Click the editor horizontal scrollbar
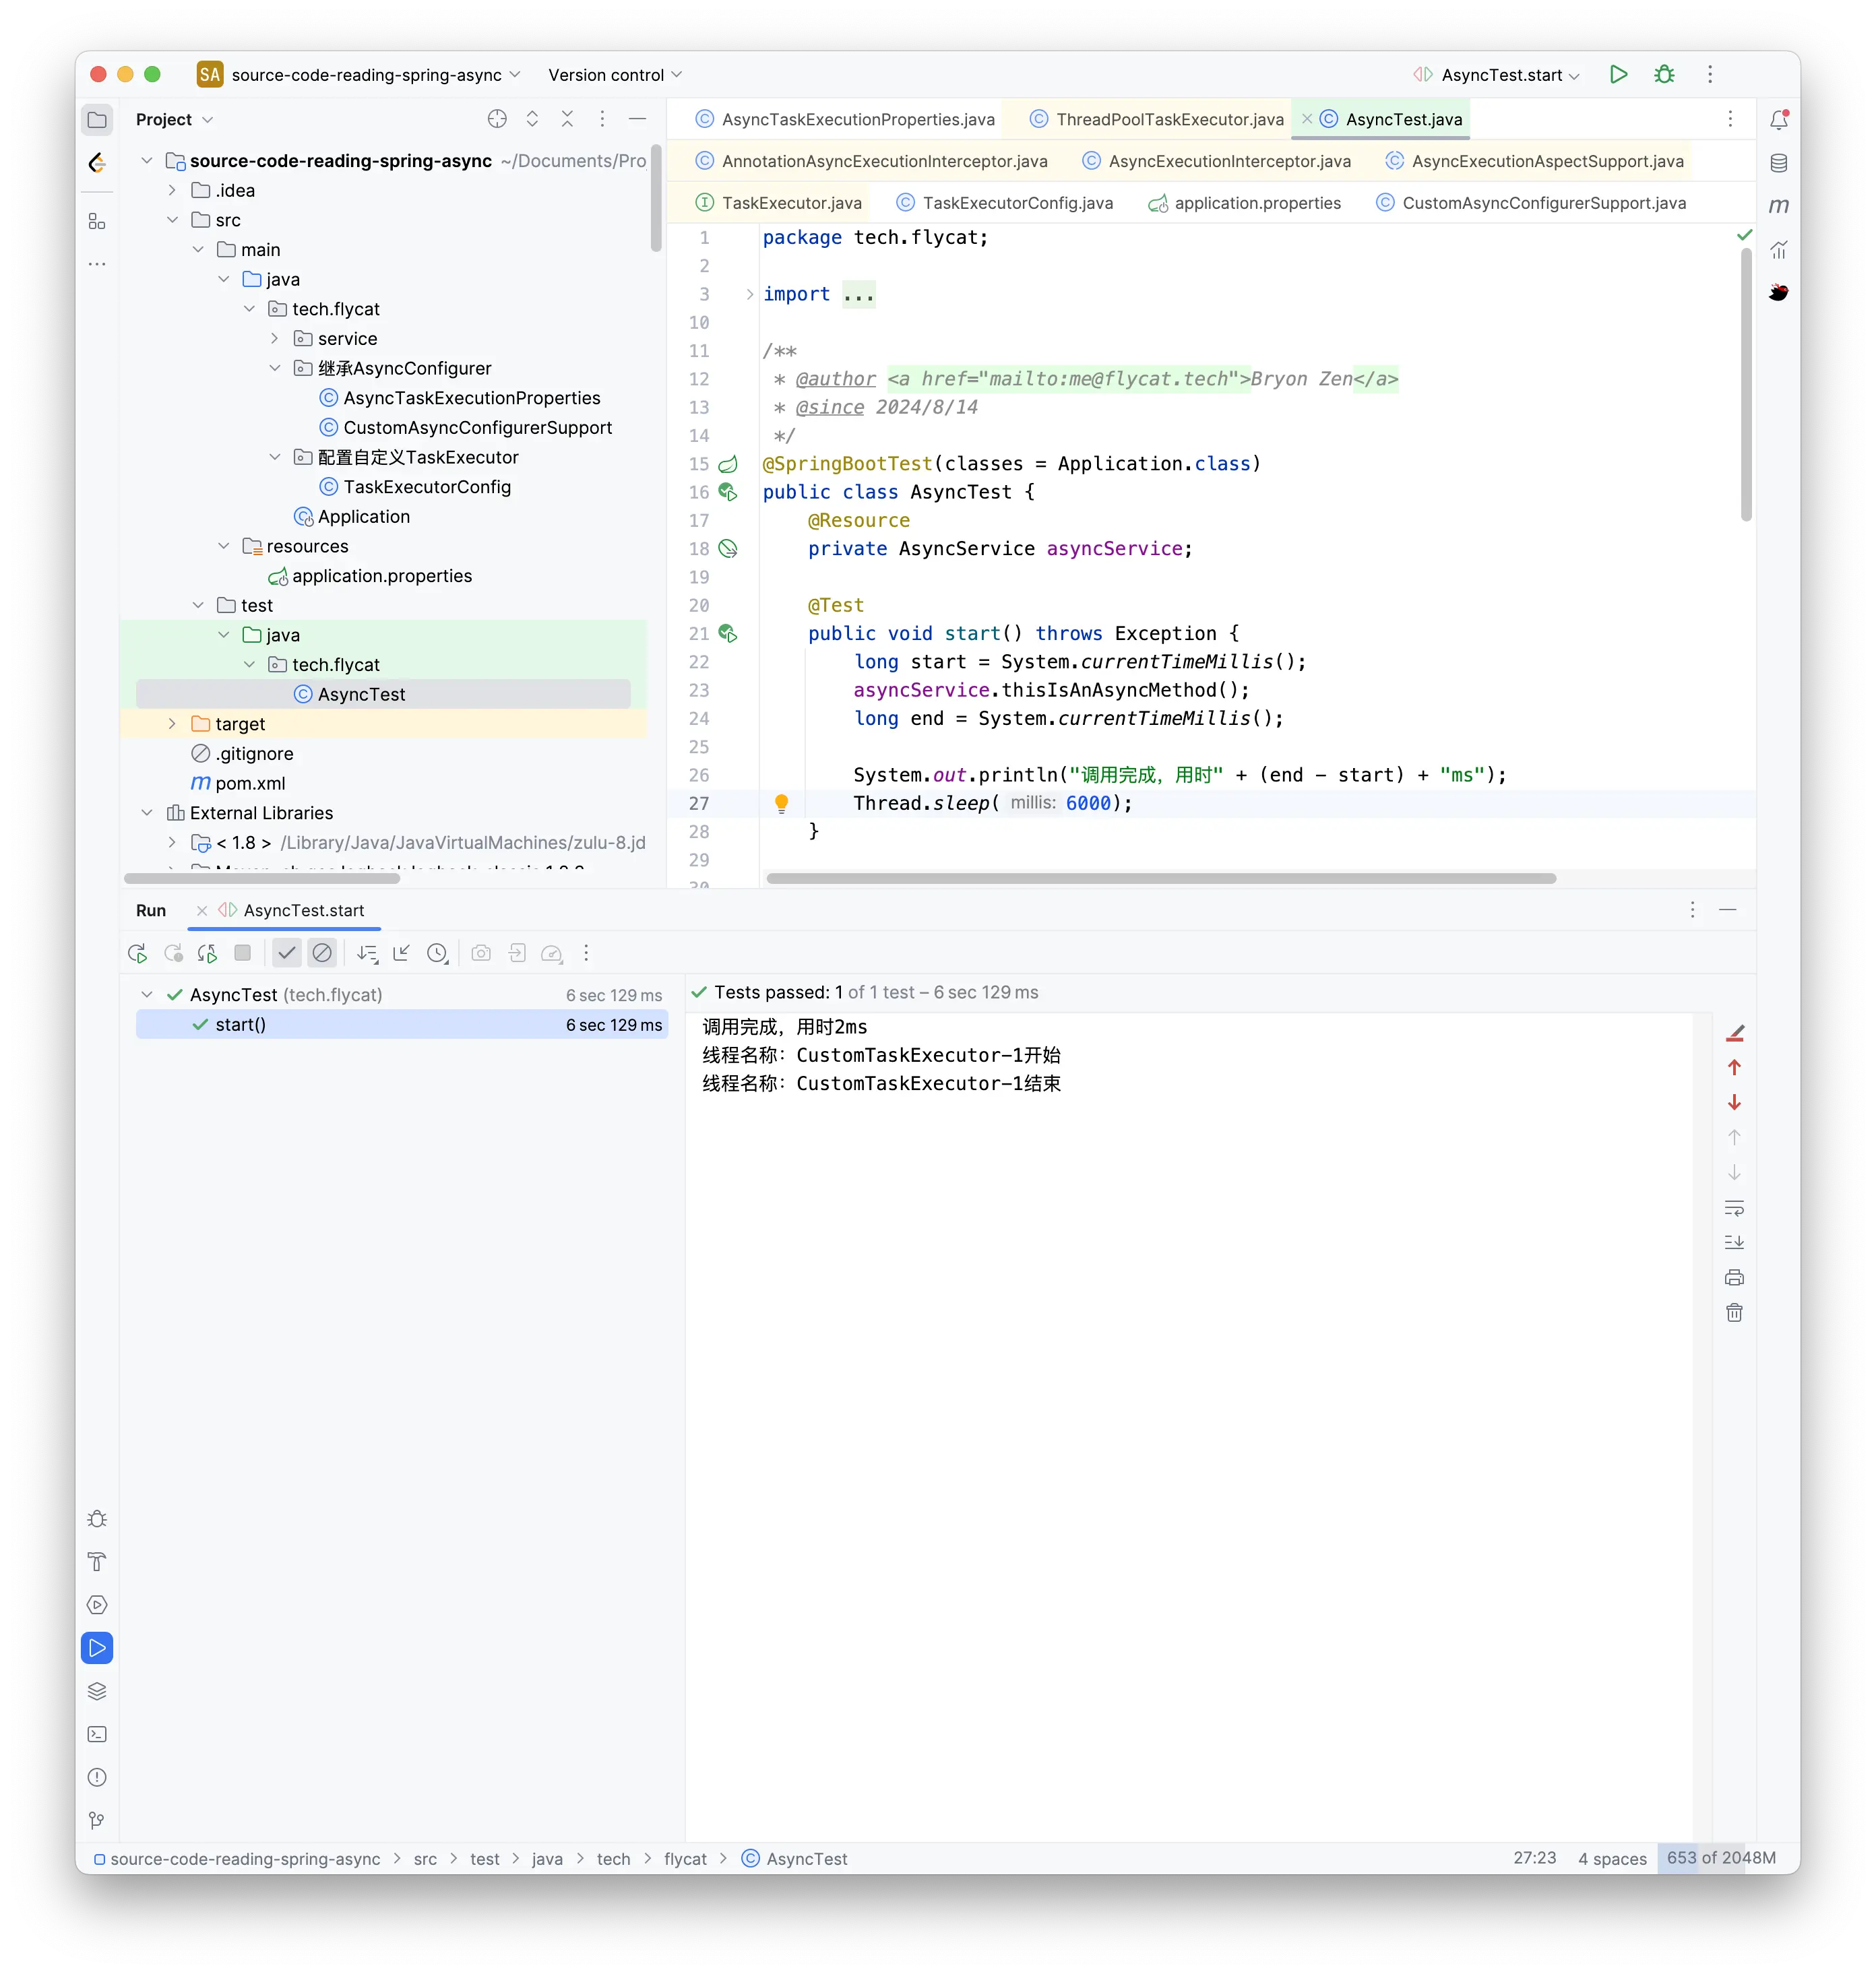Screen dimensions: 1876x1974 point(1160,878)
